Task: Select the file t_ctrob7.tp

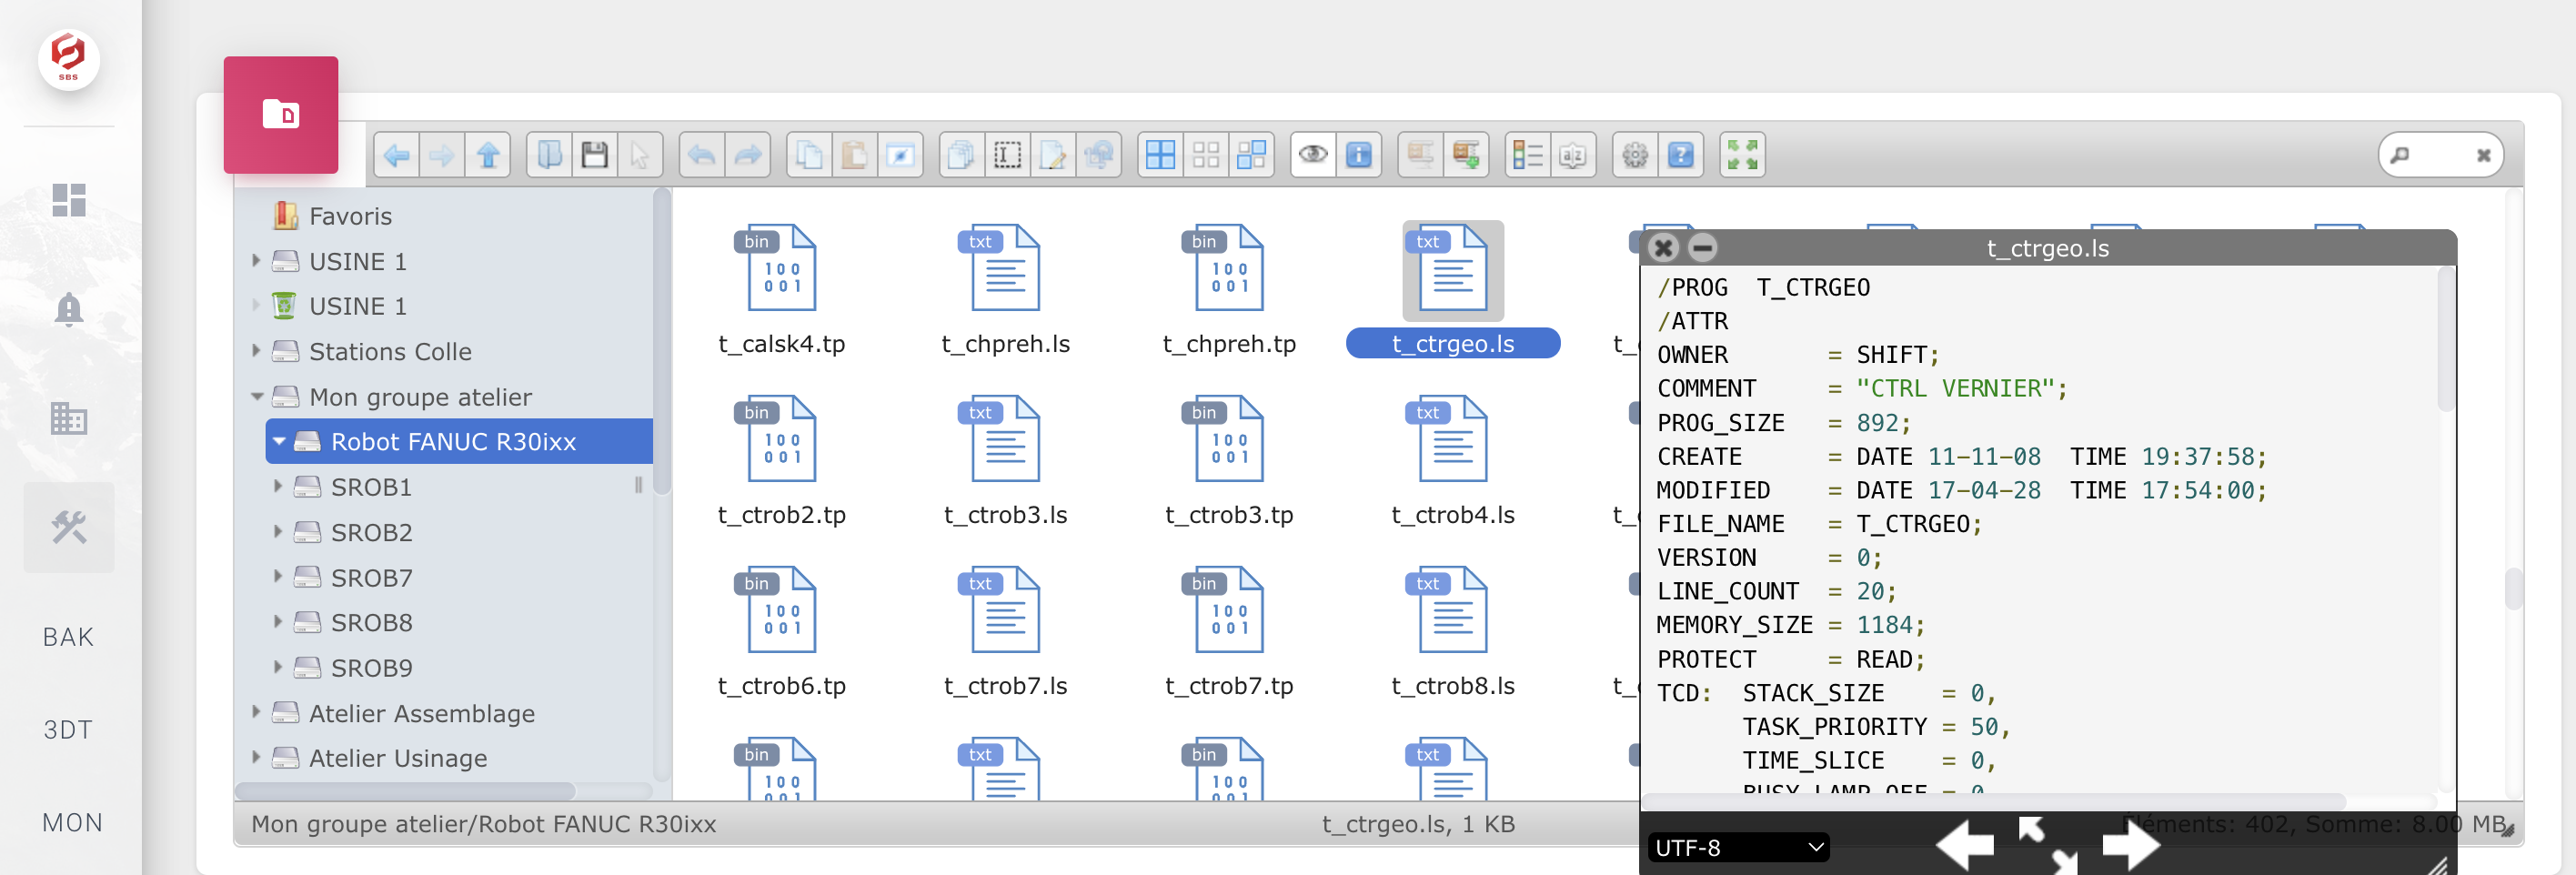Action: [x=1229, y=632]
